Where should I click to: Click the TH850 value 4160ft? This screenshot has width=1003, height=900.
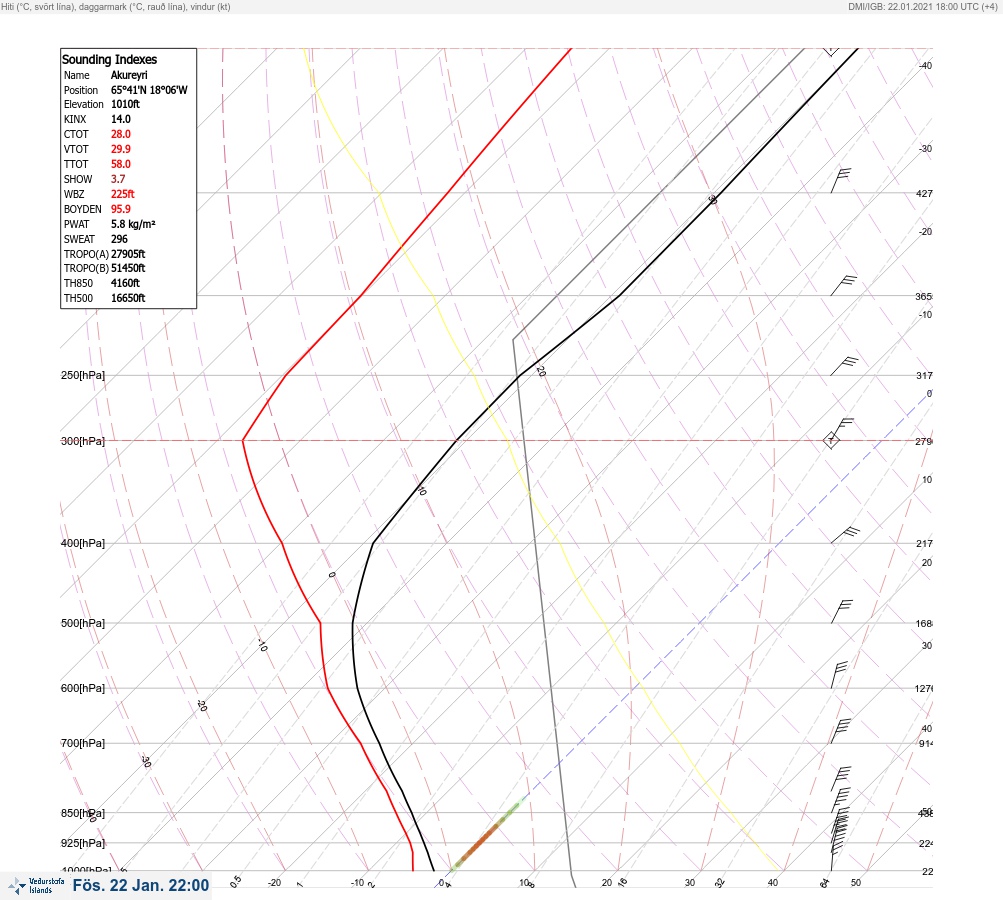coord(125,283)
